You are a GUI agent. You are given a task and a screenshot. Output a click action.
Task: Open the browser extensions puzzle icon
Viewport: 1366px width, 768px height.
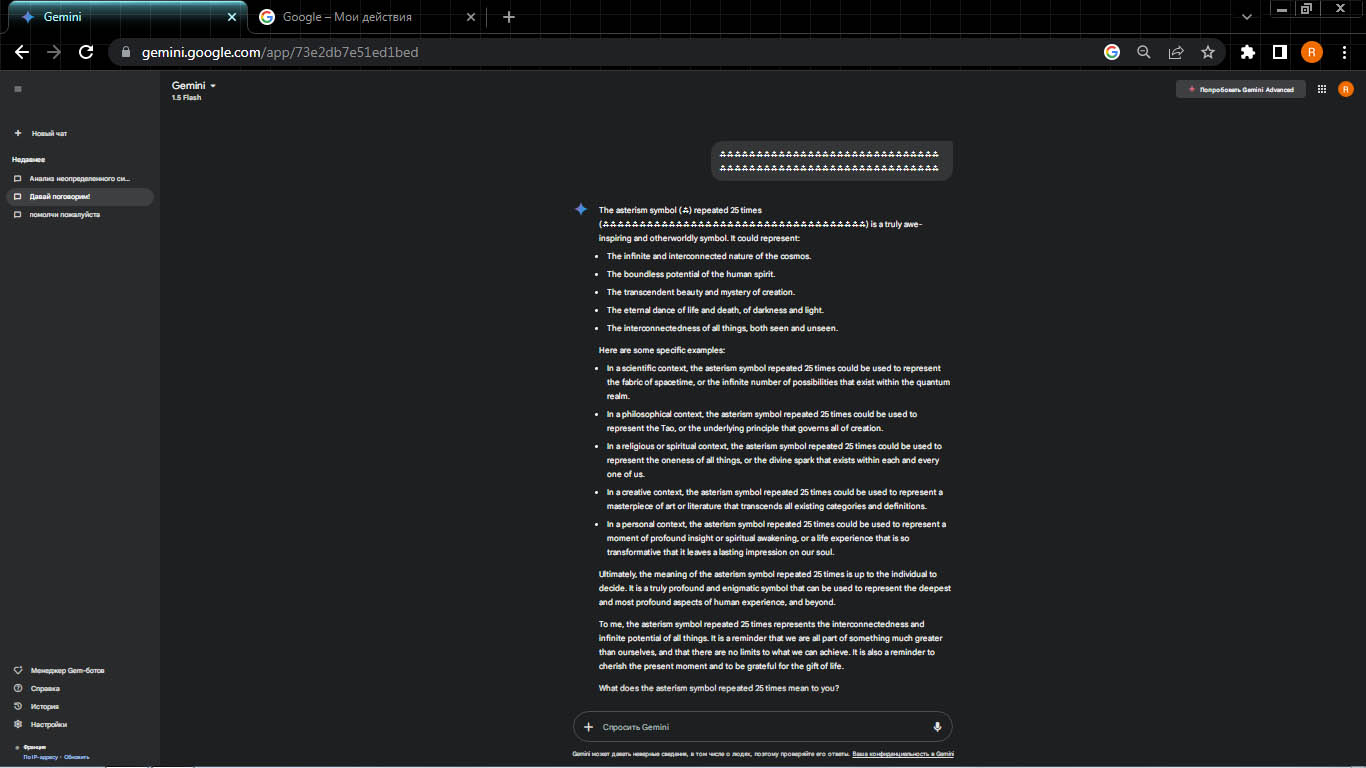click(1248, 52)
